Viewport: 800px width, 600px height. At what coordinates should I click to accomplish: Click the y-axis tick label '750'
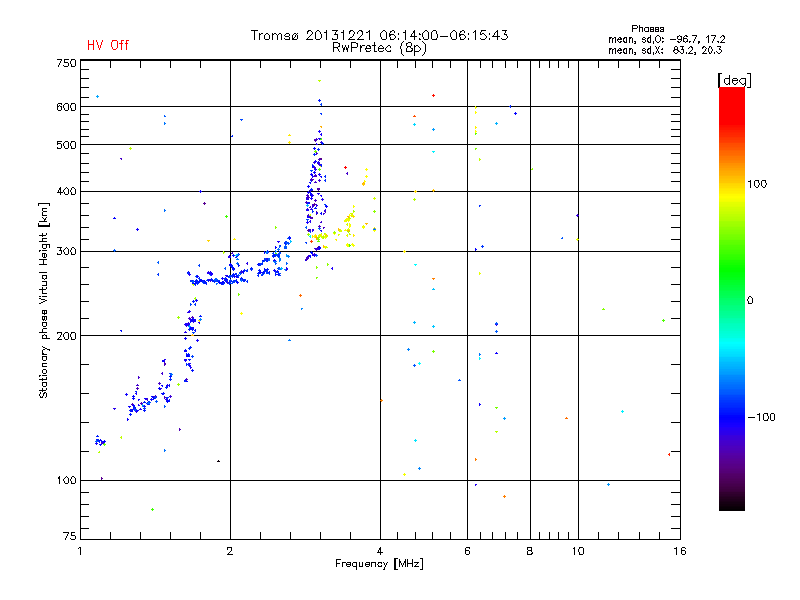coord(66,63)
